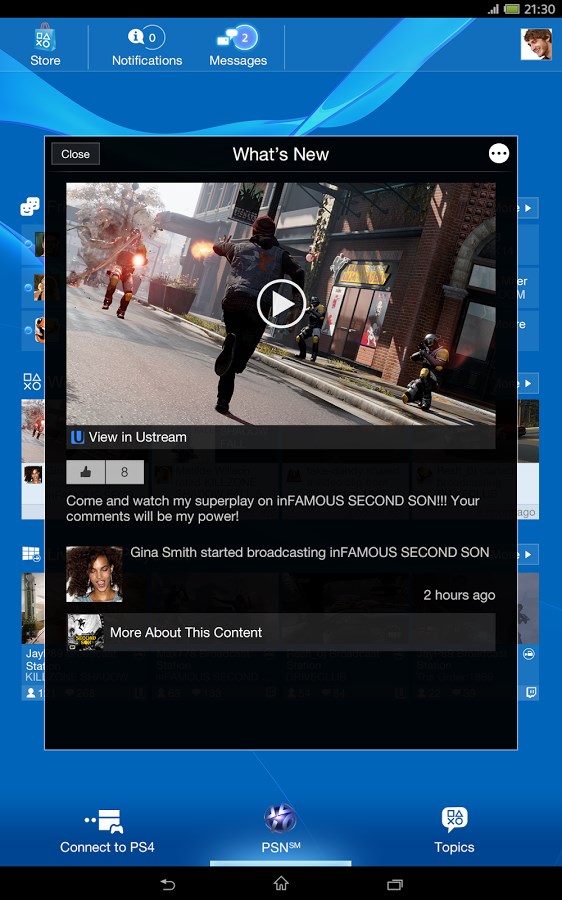562x900 pixels.
Task: Open Gina Smith's profile picture
Action: pos(94,573)
